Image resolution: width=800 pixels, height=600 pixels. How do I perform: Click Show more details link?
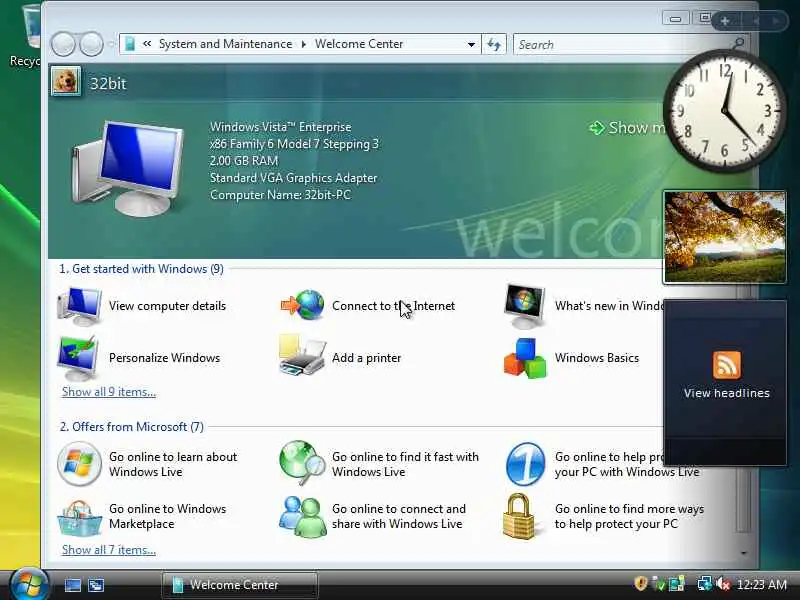pyautogui.click(x=627, y=128)
